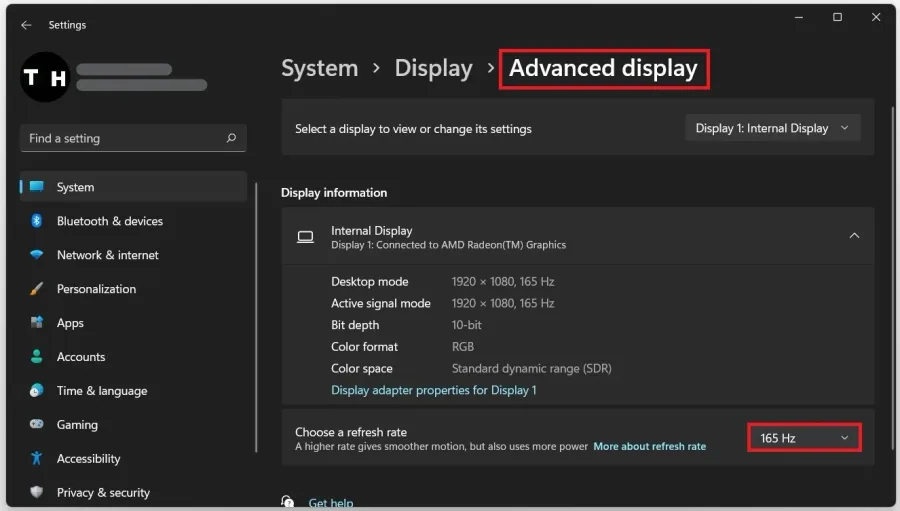This screenshot has height=511, width=900.
Task: Open Accessibility settings
Action: [133, 458]
